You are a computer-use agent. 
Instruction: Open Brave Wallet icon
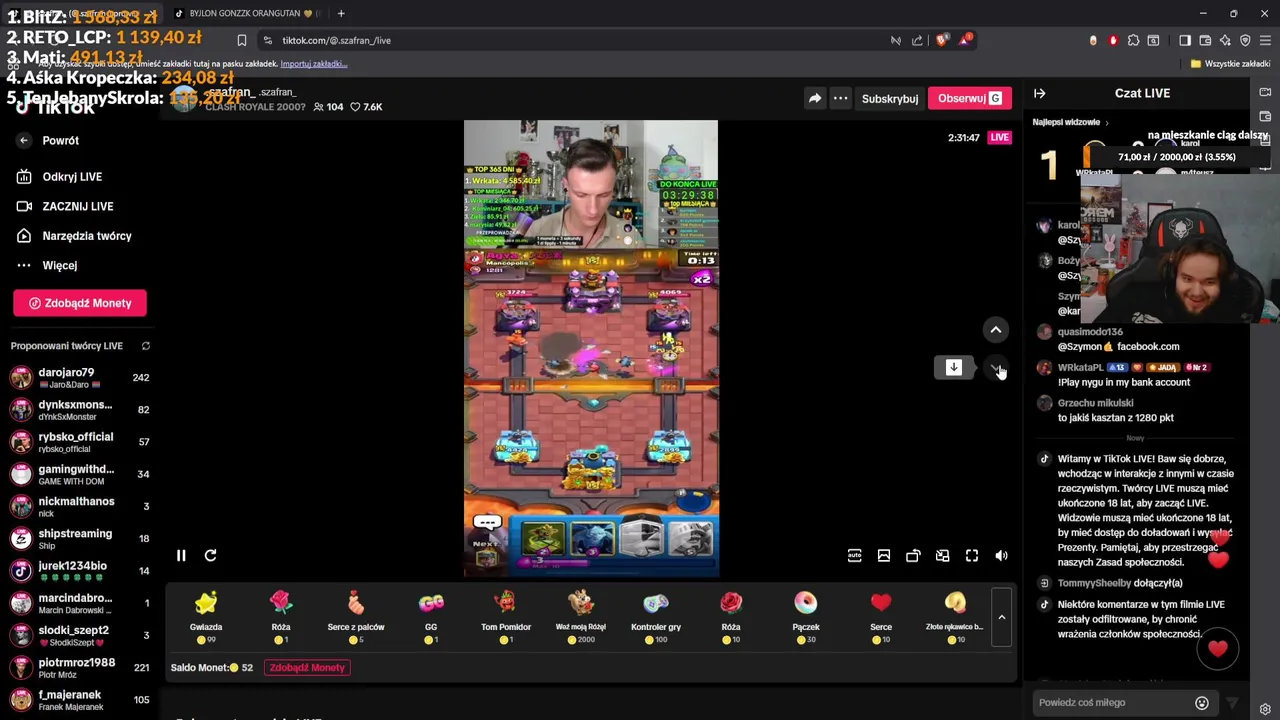pyautogui.click(x=1205, y=41)
